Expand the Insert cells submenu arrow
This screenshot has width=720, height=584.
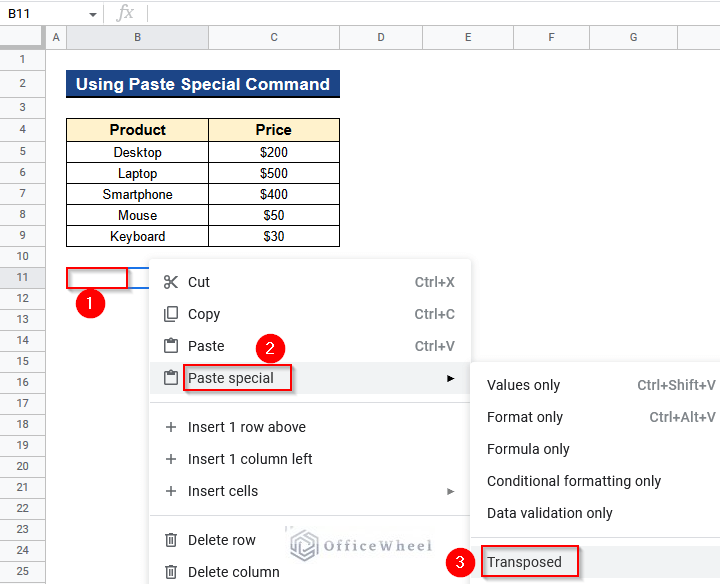coord(451,491)
